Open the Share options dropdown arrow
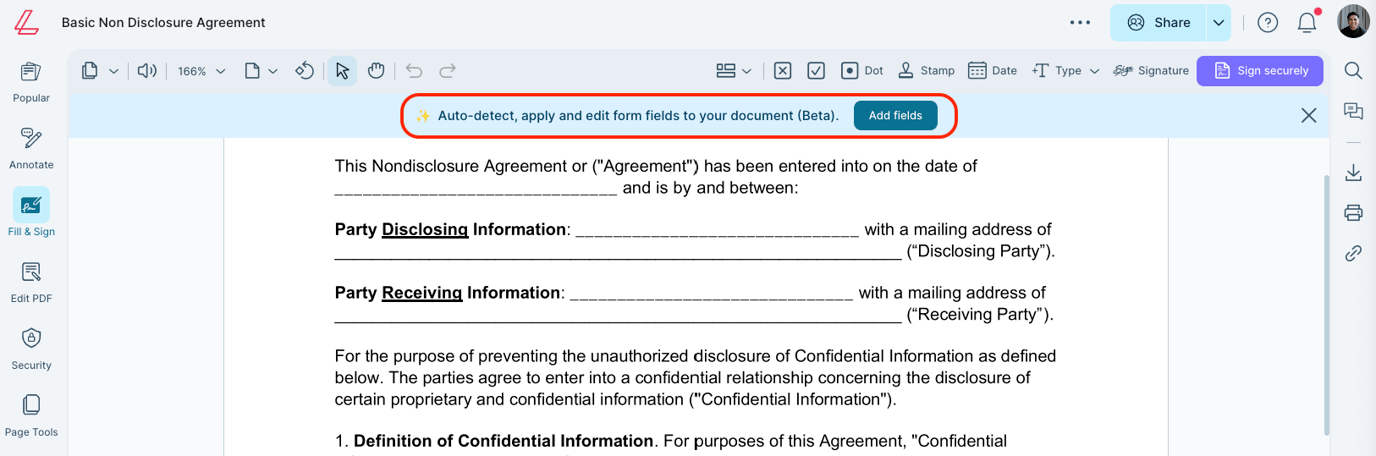1376x456 pixels. [x=1218, y=23]
